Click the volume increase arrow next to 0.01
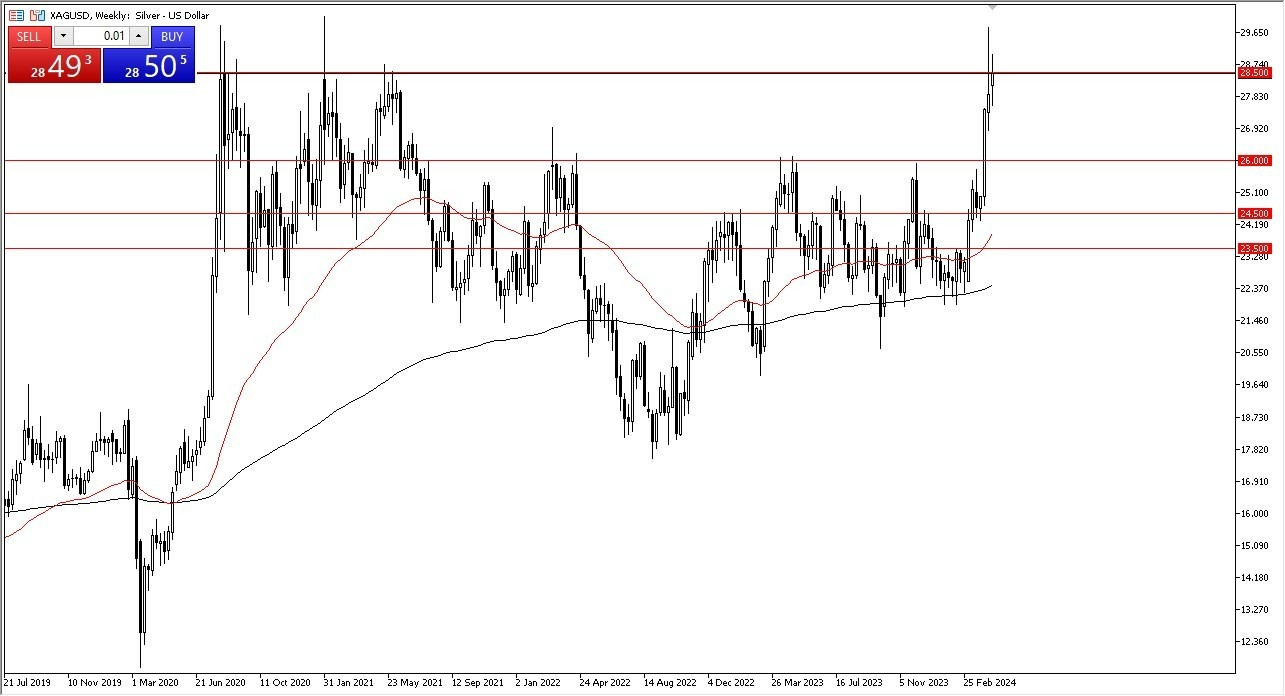The image size is (1285, 696). 139,36
